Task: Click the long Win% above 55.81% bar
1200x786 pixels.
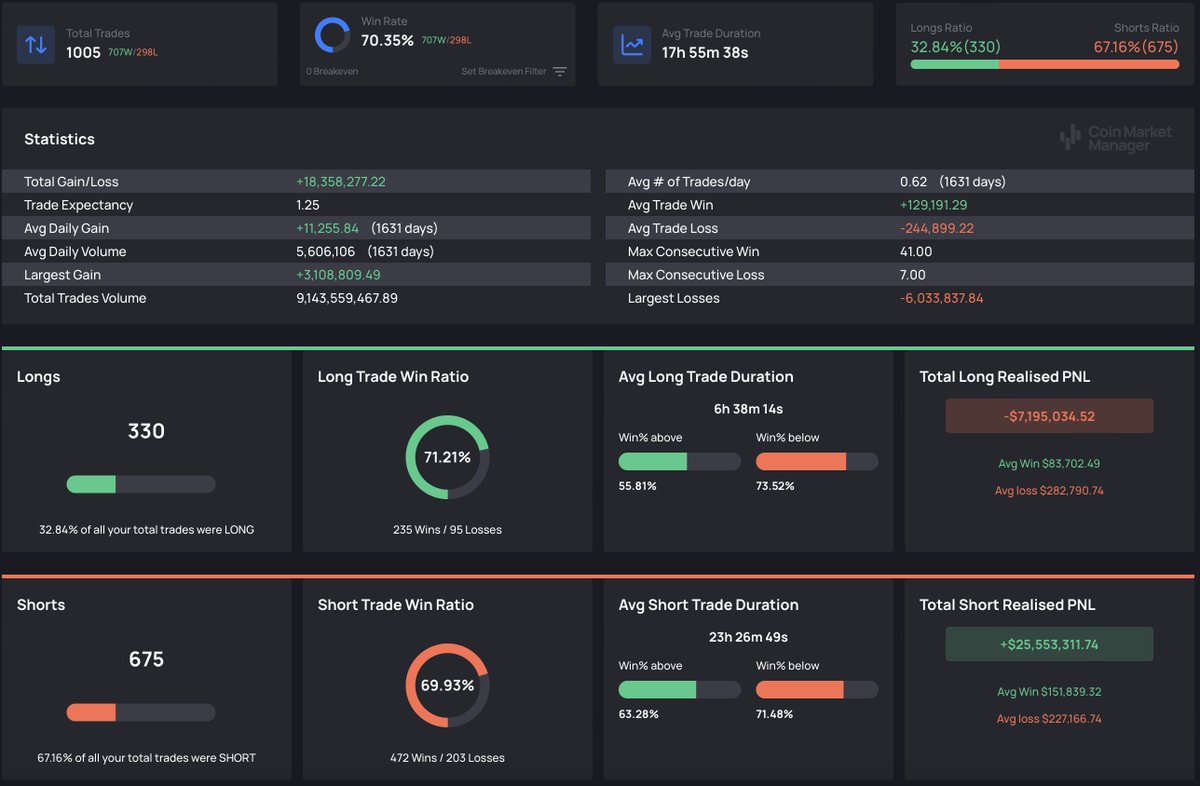Action: point(680,461)
